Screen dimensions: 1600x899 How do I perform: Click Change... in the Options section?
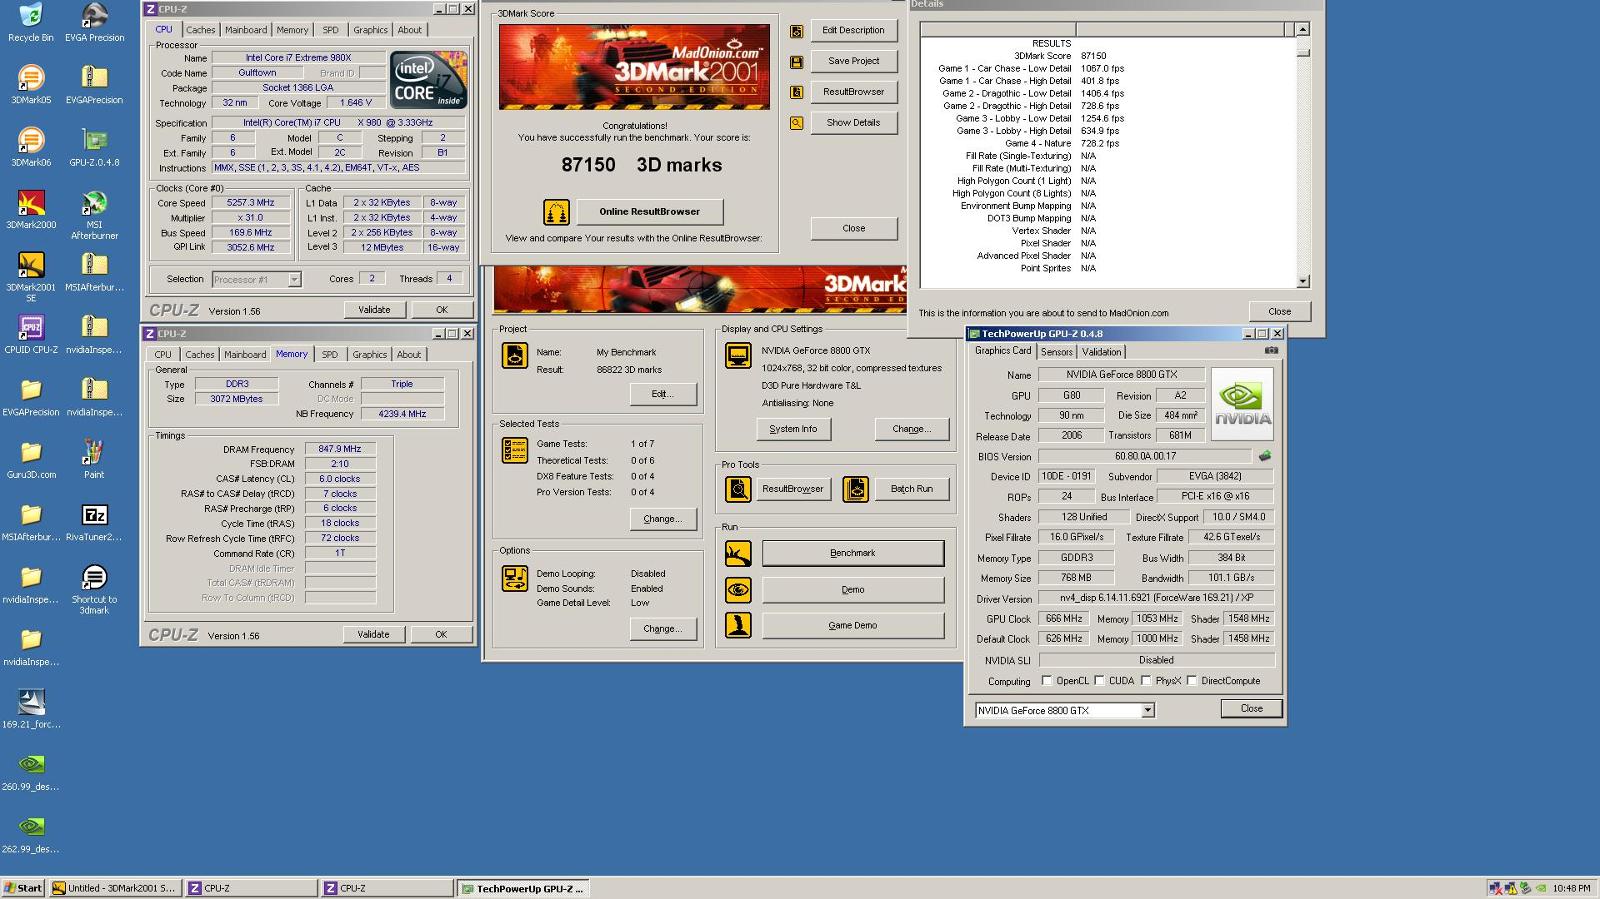tap(663, 629)
